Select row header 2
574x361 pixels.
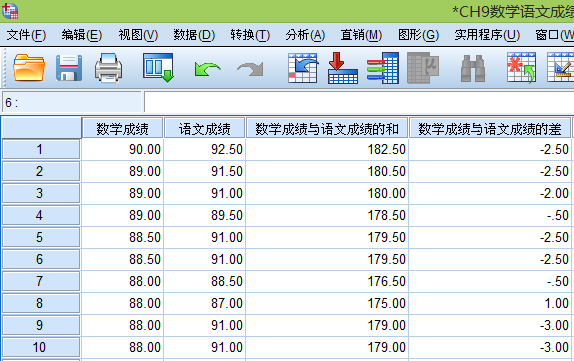(x=41, y=171)
